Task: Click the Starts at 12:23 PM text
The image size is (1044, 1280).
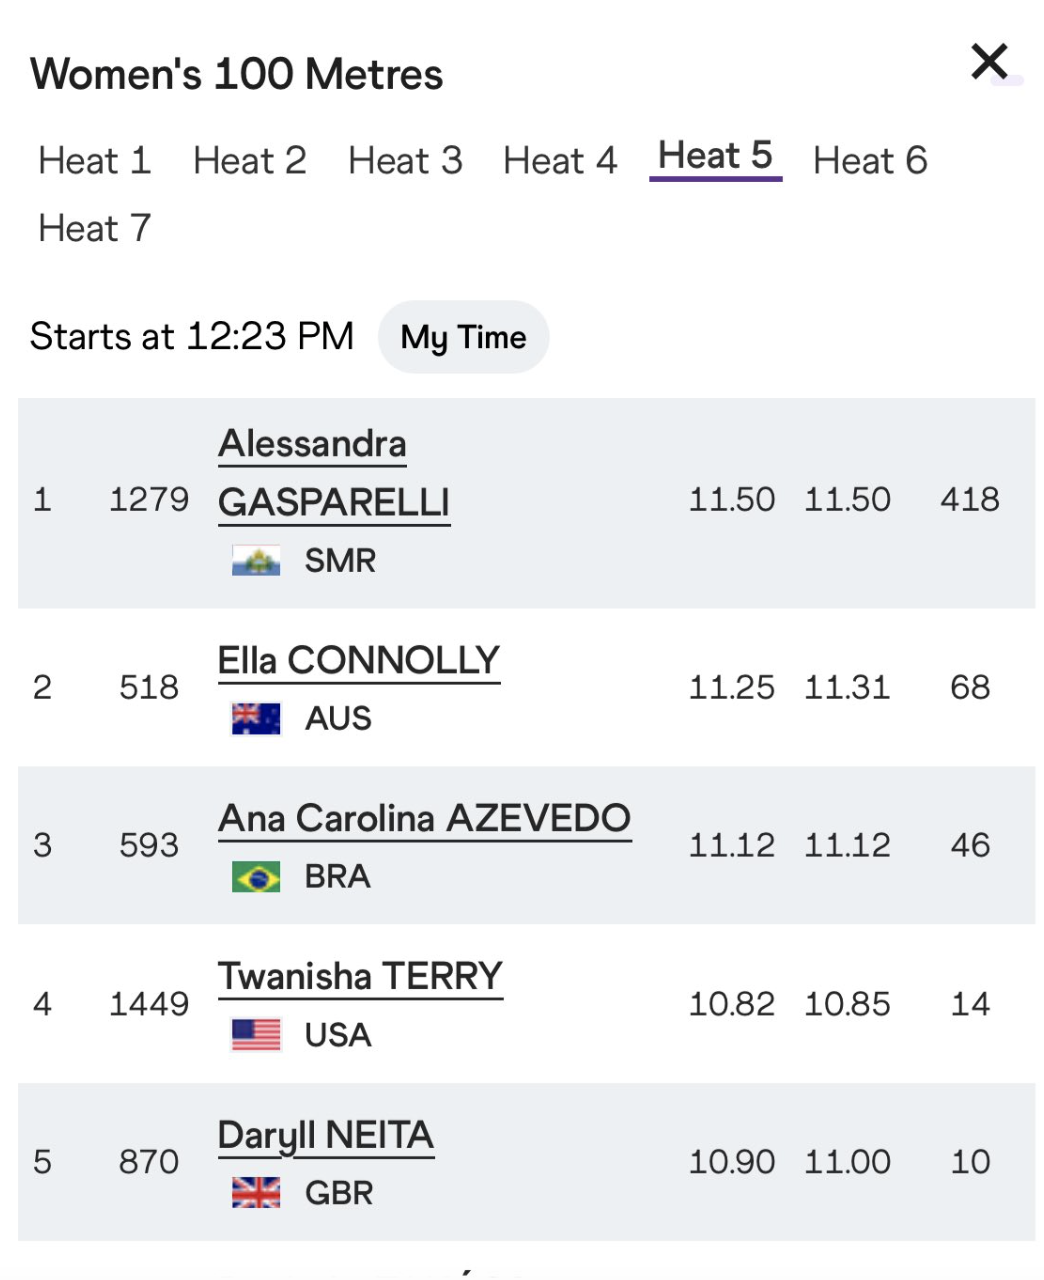Action: tap(192, 336)
